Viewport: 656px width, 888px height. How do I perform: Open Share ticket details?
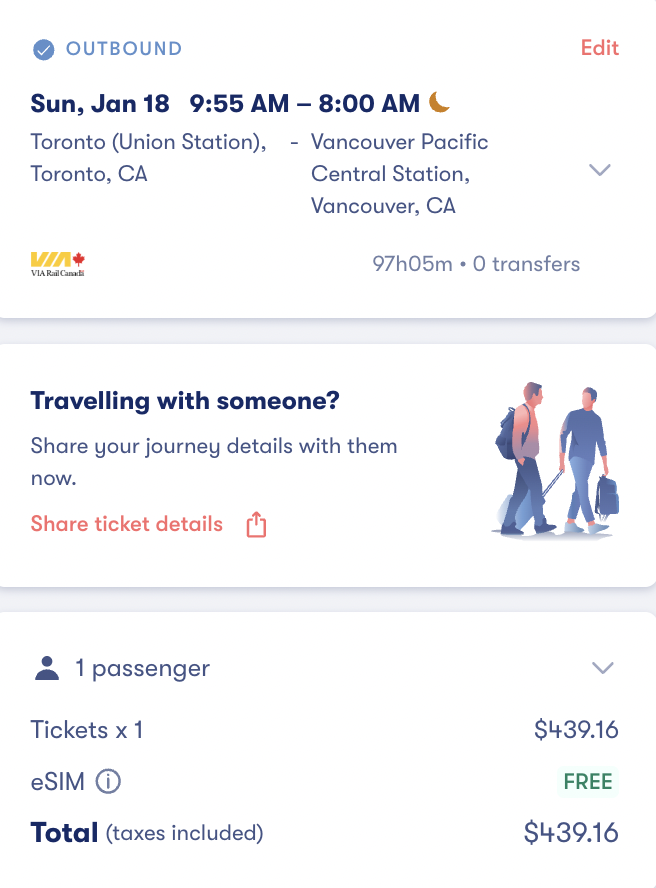[126, 523]
